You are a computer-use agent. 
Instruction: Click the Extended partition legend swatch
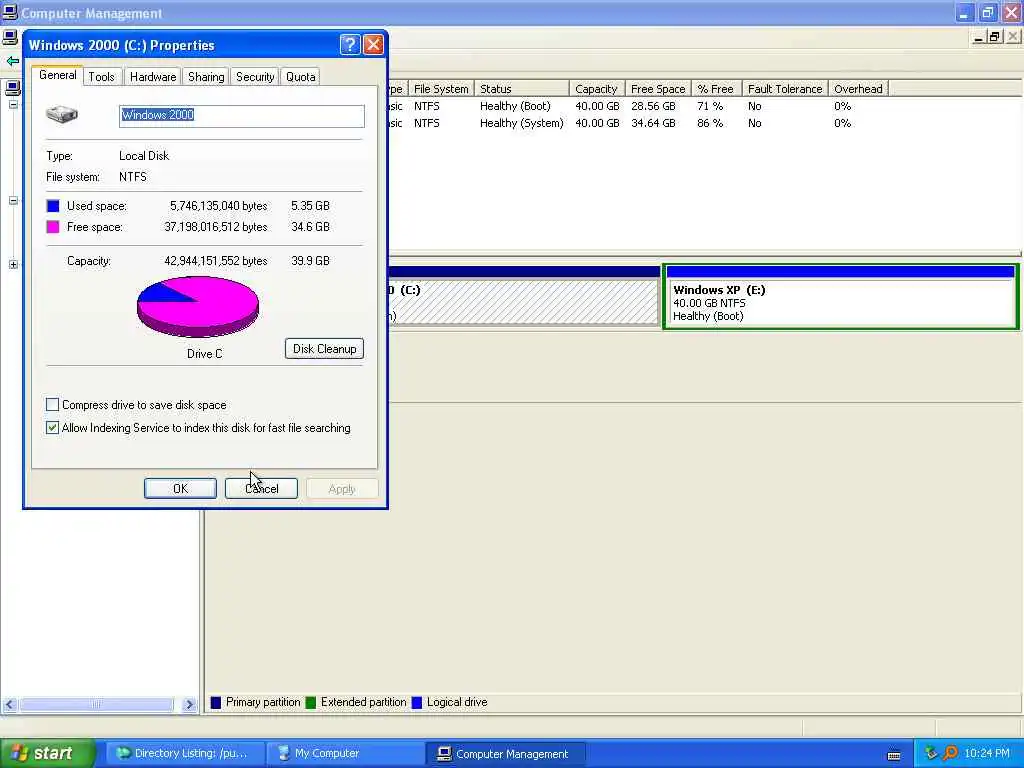[x=311, y=703]
